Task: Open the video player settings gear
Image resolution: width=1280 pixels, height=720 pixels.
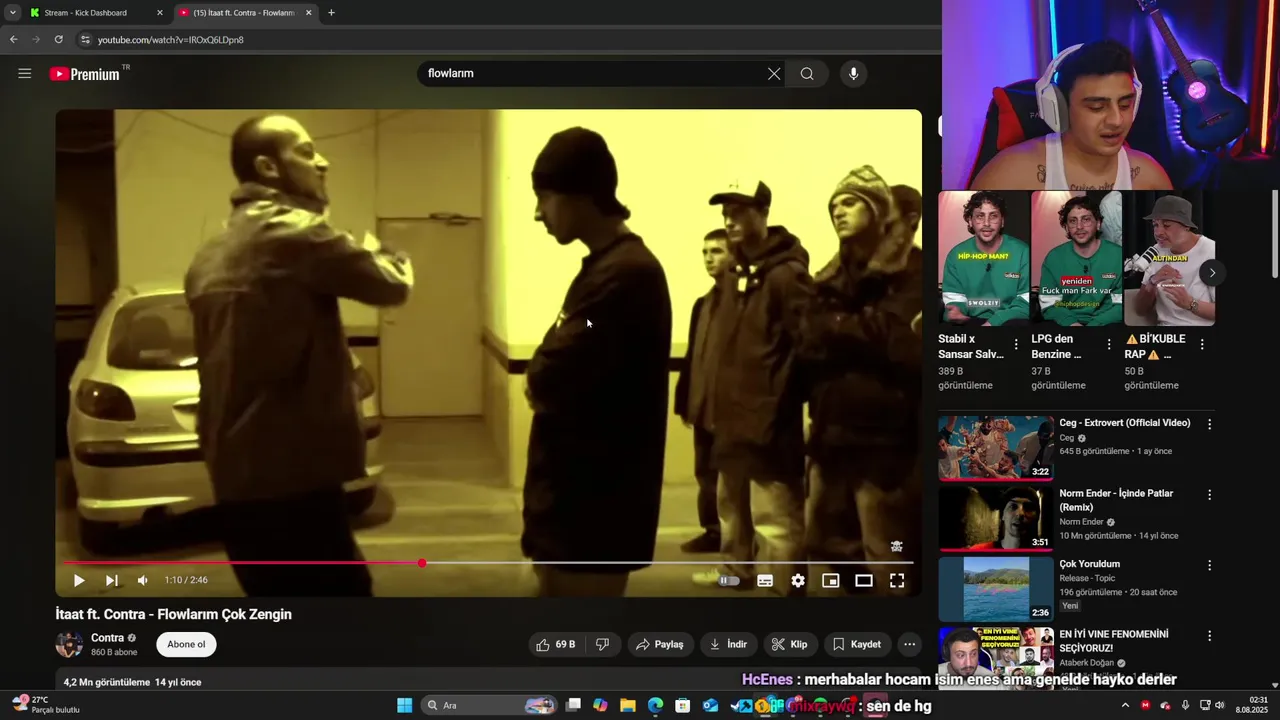Action: coord(798,580)
